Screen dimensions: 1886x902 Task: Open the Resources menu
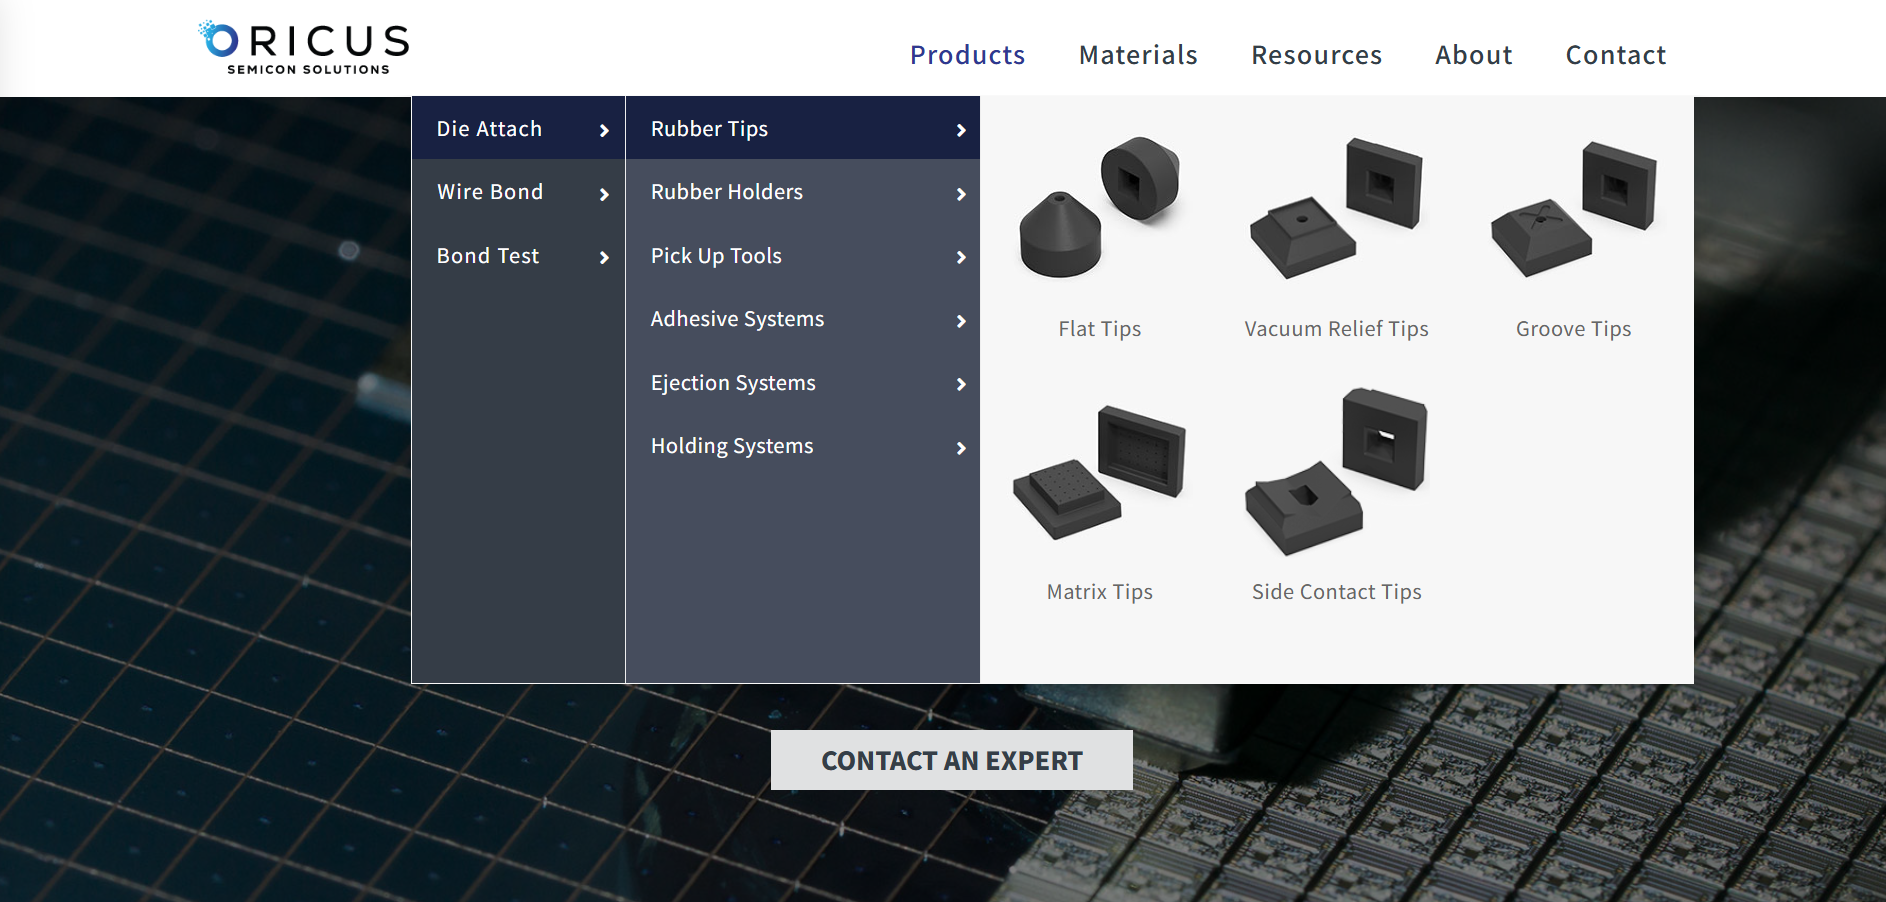click(1316, 55)
